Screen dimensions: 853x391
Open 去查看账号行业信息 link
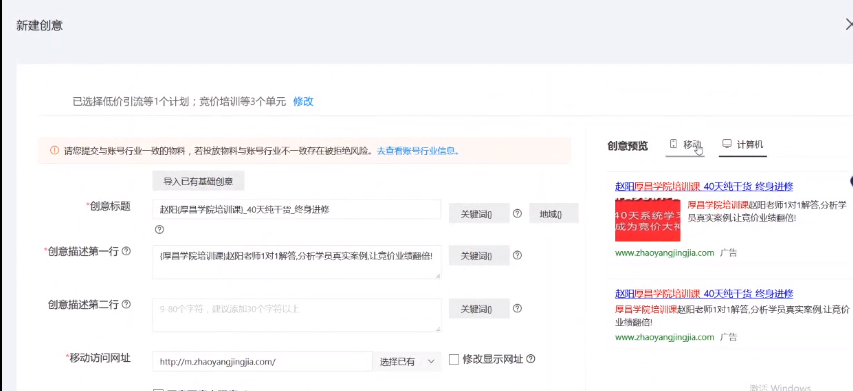coord(418,151)
